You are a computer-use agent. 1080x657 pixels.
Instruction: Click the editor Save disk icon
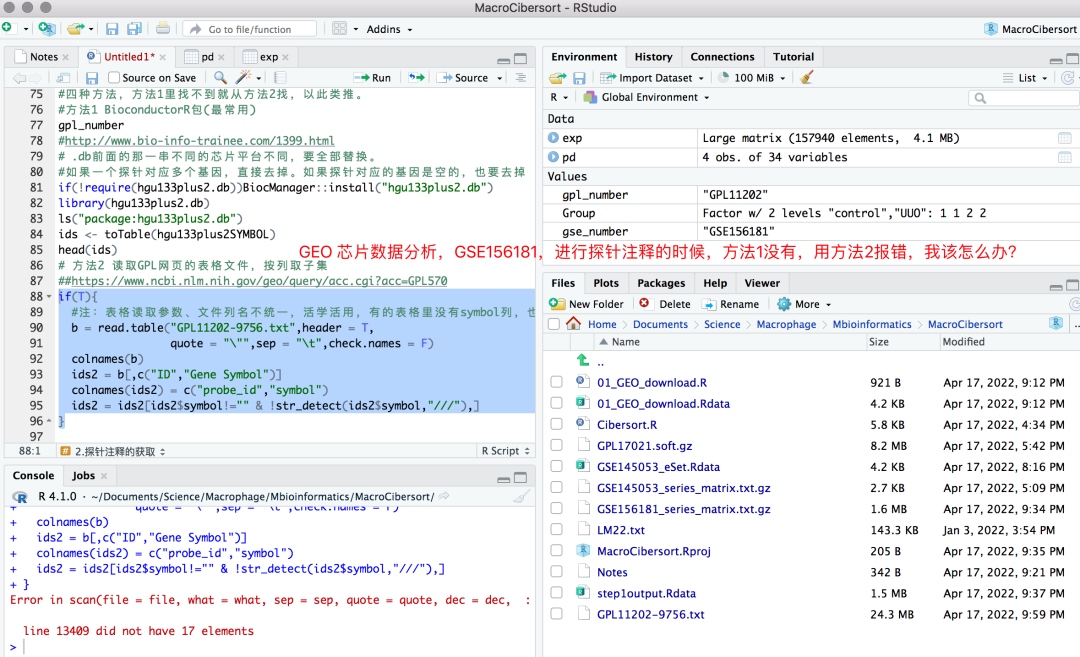click(x=92, y=78)
